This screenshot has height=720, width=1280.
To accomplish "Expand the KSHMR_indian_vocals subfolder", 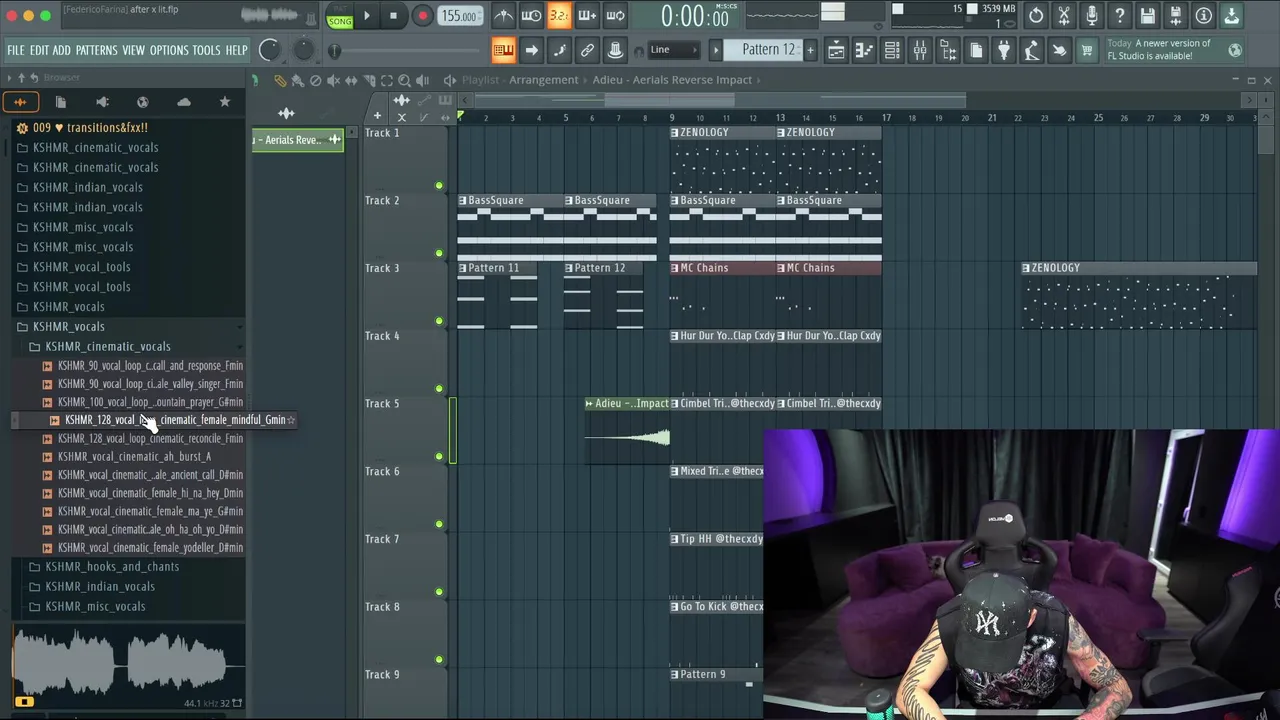I will tap(99, 587).
